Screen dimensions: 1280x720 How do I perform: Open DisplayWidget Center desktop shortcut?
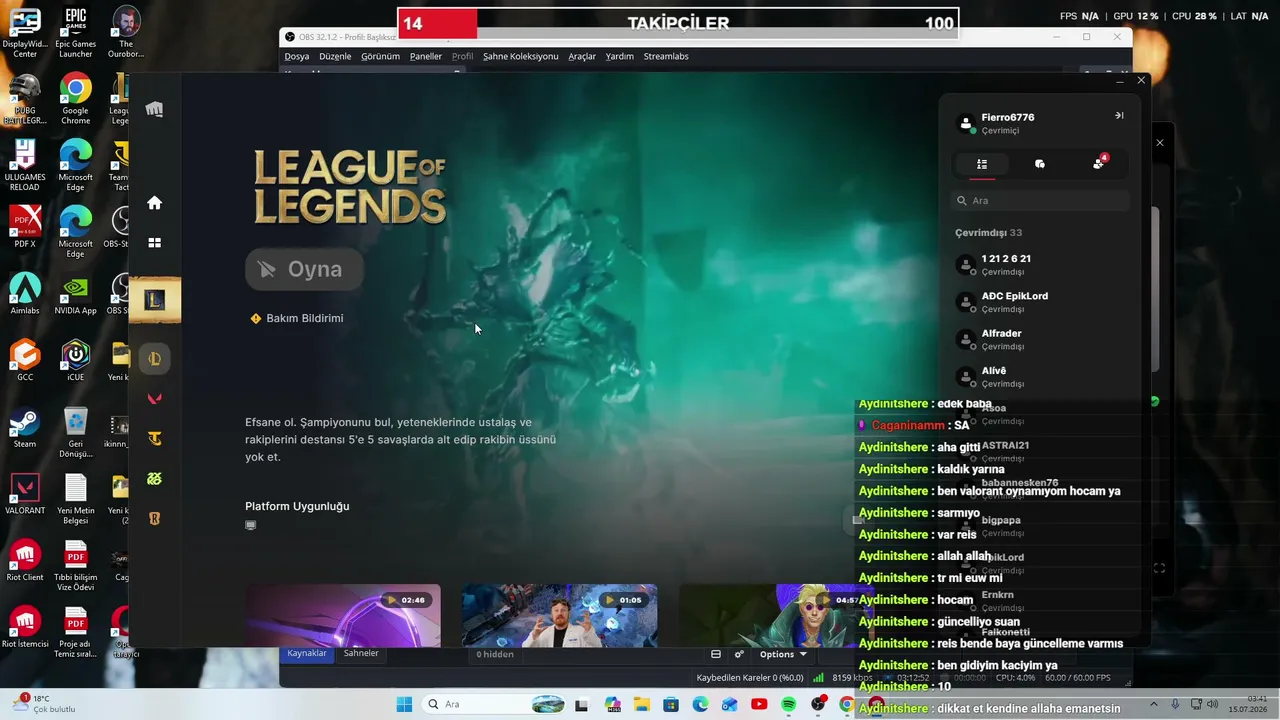coord(25,33)
